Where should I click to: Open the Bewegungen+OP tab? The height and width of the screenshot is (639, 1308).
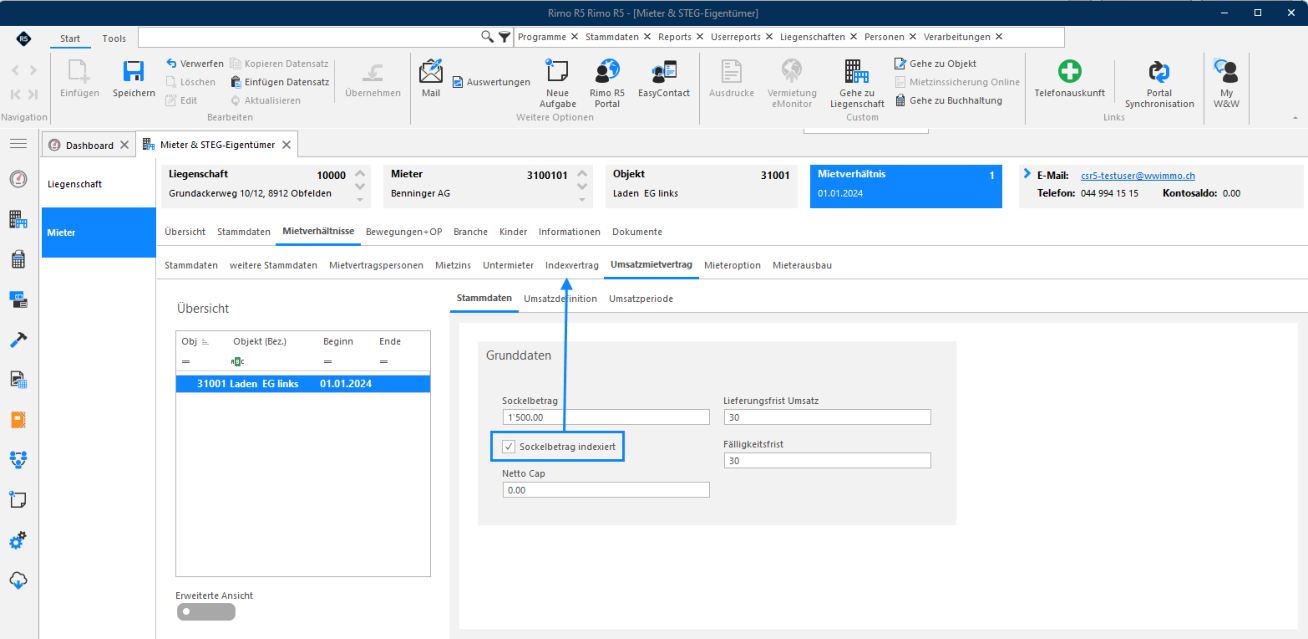pyautogui.click(x=404, y=232)
